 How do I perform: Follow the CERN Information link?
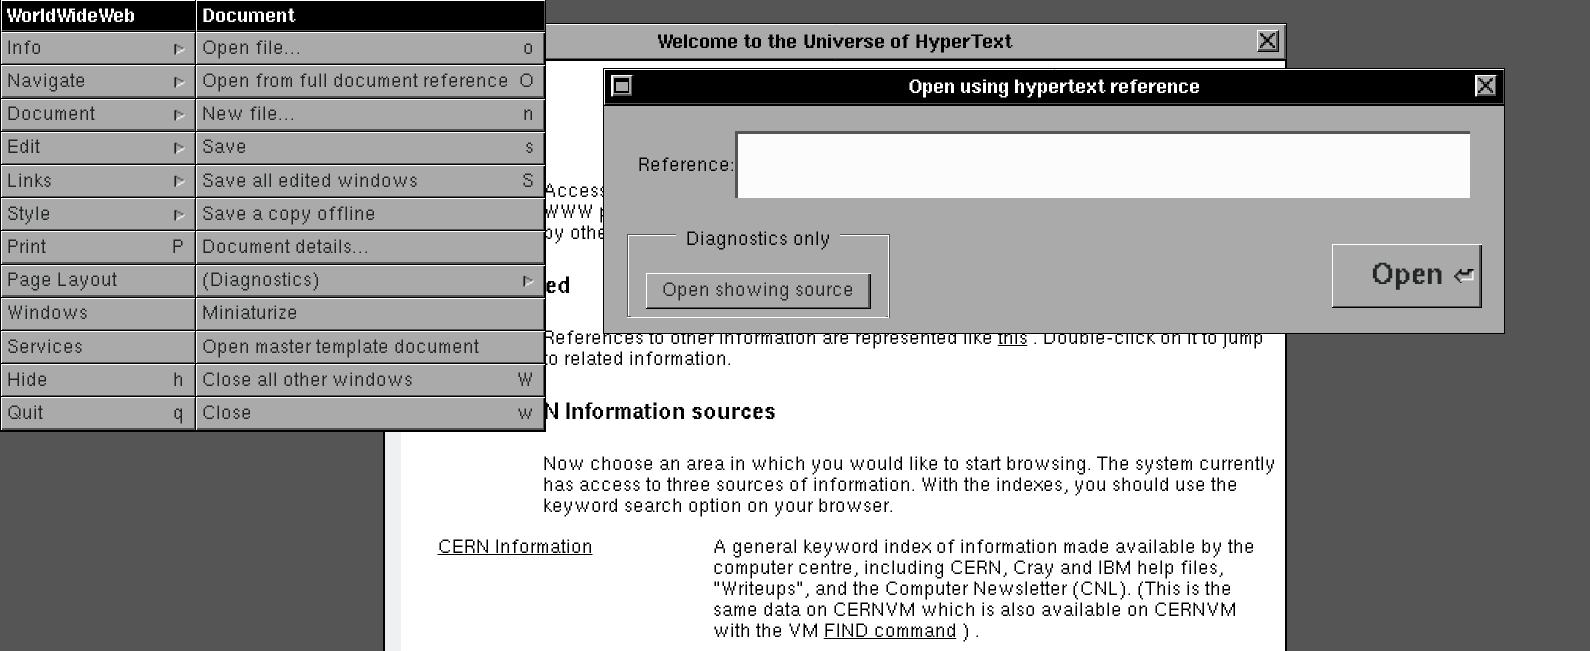pyautogui.click(x=515, y=547)
